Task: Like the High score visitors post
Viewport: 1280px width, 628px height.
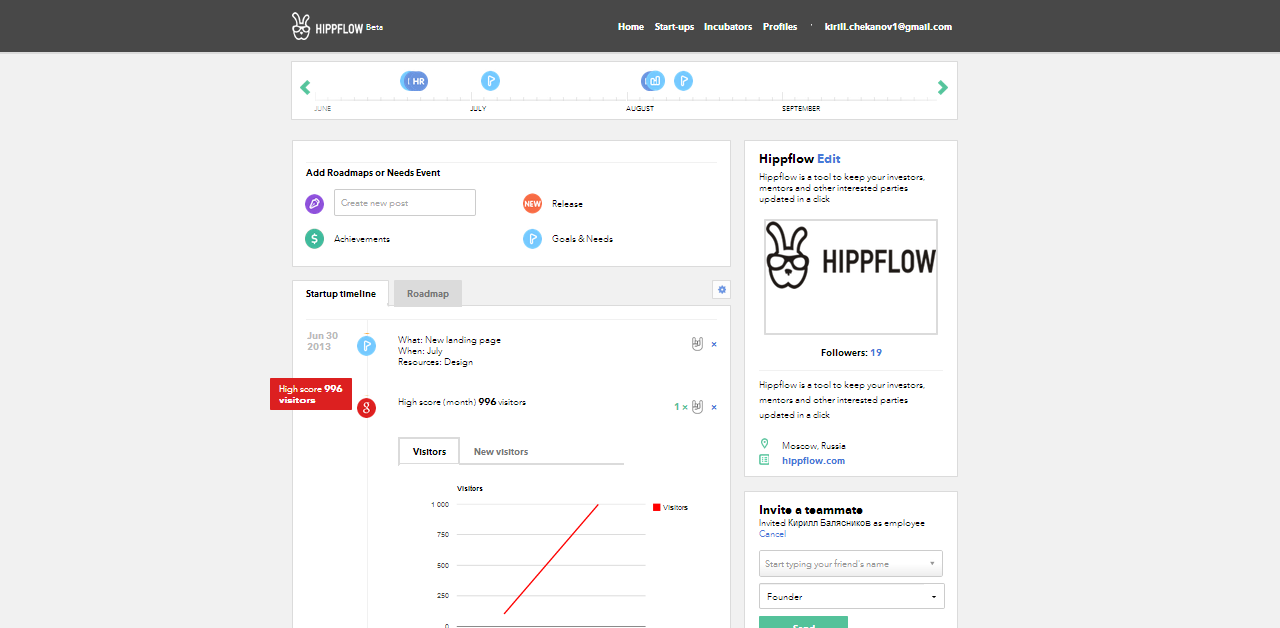Action: pos(698,407)
